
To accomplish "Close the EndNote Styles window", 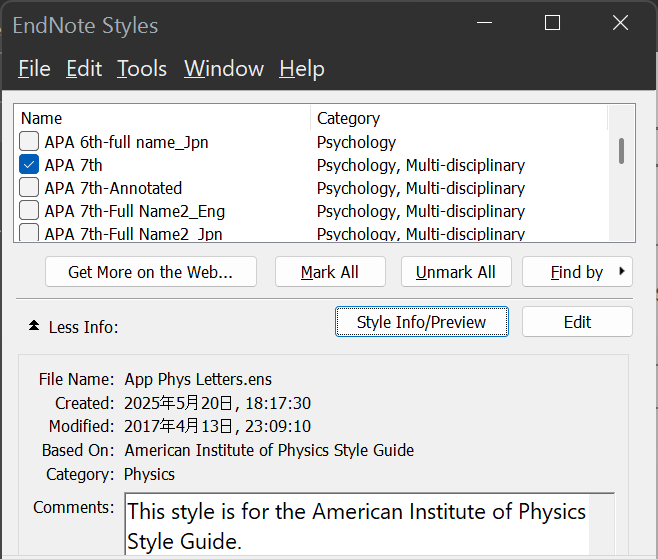I will (x=620, y=23).
